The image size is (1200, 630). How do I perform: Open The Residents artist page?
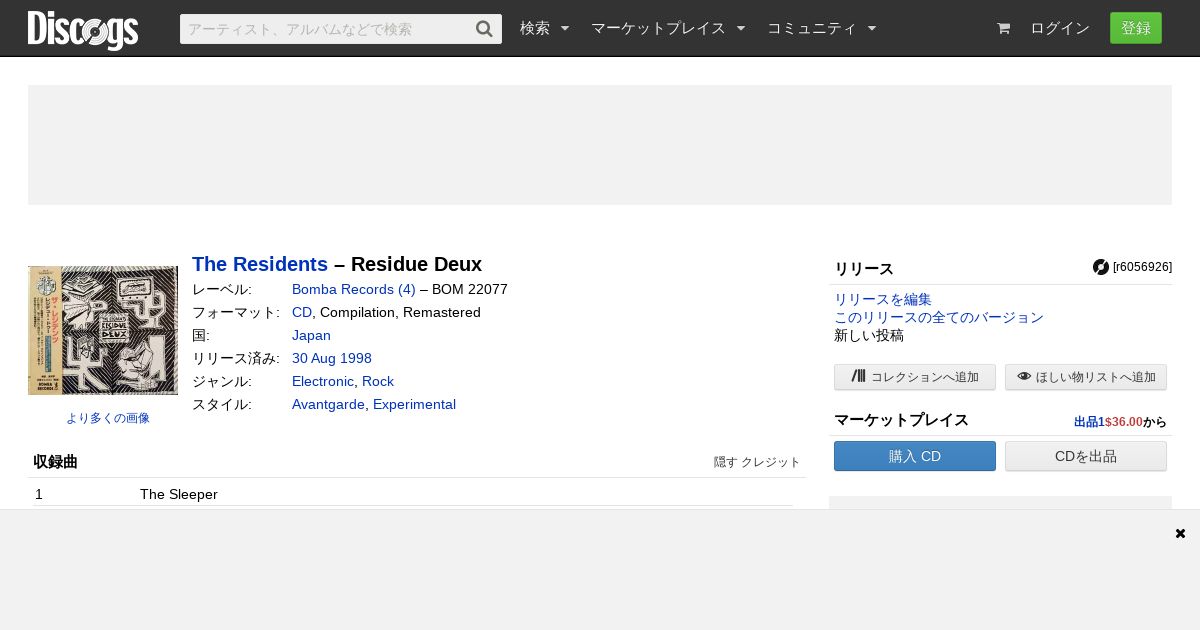(x=260, y=264)
